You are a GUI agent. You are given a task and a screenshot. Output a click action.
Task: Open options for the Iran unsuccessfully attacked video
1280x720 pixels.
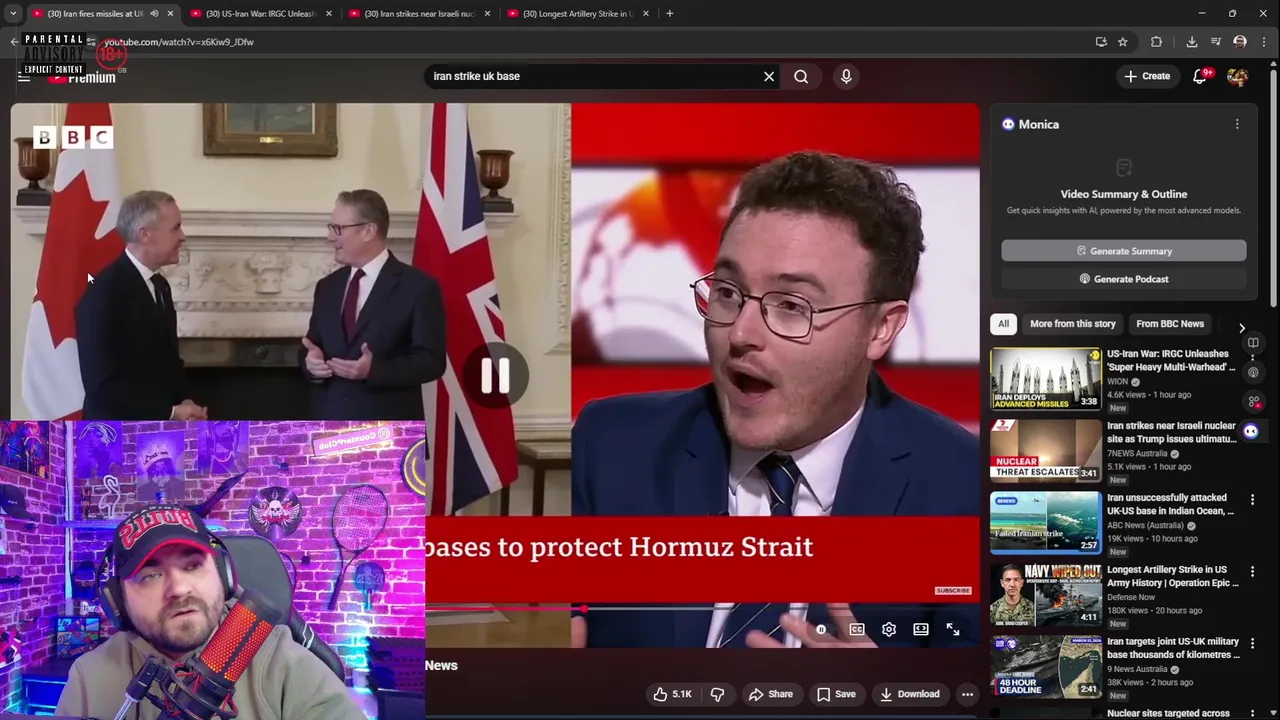click(x=1252, y=499)
